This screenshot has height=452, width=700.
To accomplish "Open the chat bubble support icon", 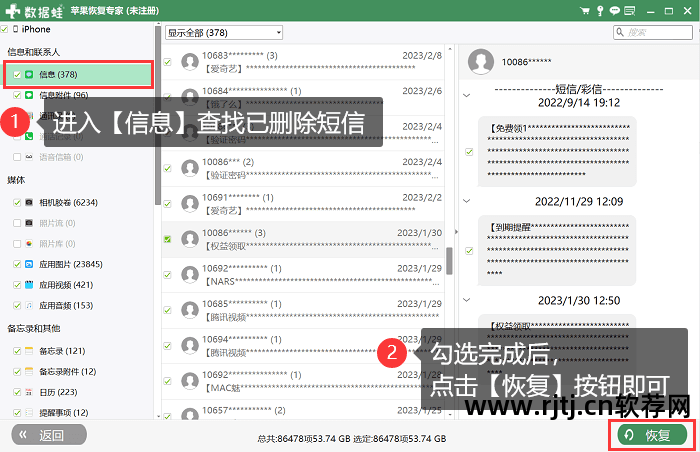I will [x=615, y=11].
